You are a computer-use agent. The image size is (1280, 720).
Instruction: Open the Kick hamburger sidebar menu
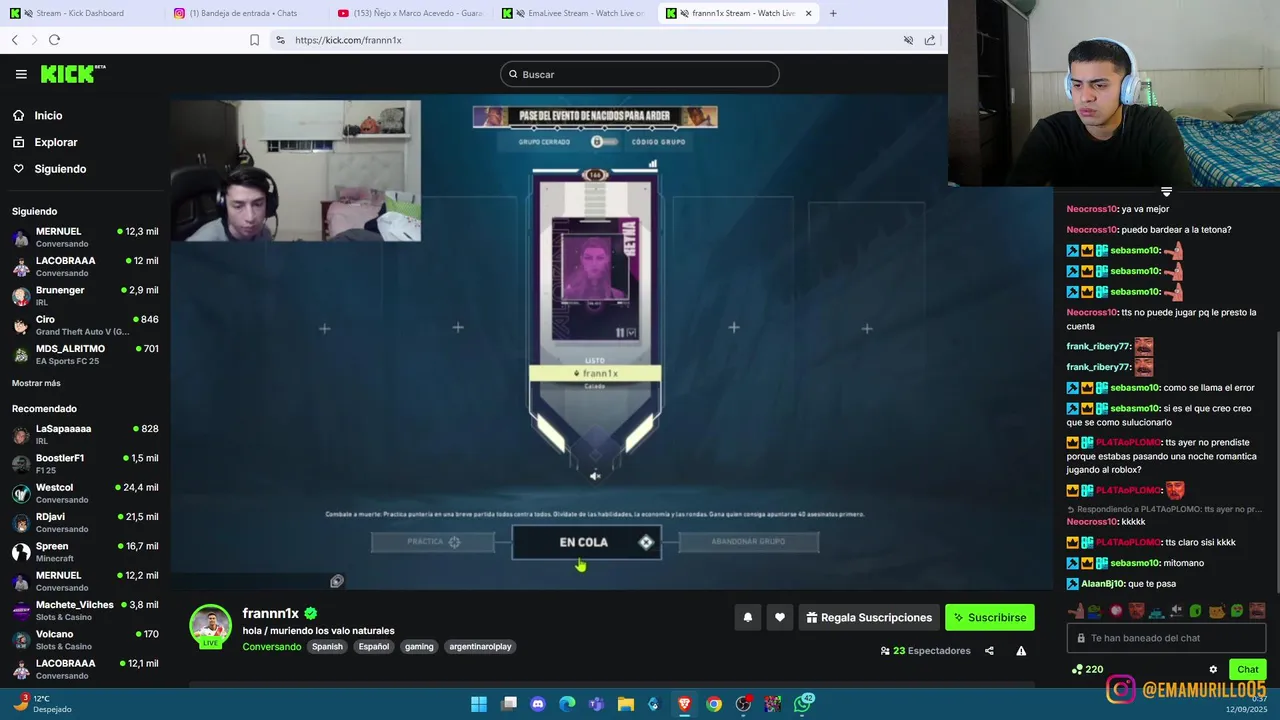[x=21, y=74]
